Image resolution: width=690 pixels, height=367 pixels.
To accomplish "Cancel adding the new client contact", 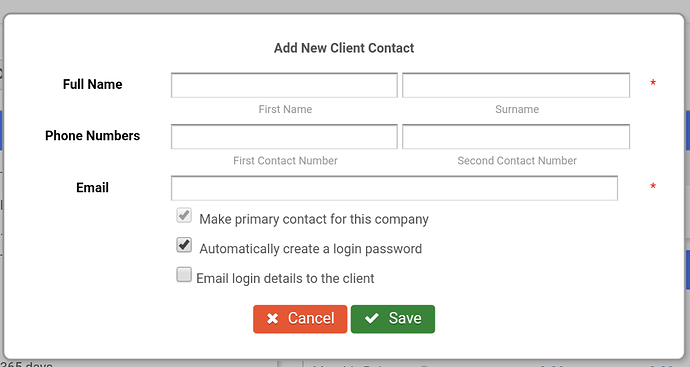I will tap(300, 319).
